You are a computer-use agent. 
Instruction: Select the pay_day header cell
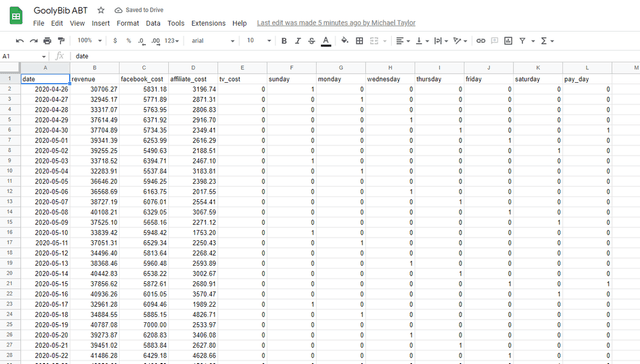[587, 79]
